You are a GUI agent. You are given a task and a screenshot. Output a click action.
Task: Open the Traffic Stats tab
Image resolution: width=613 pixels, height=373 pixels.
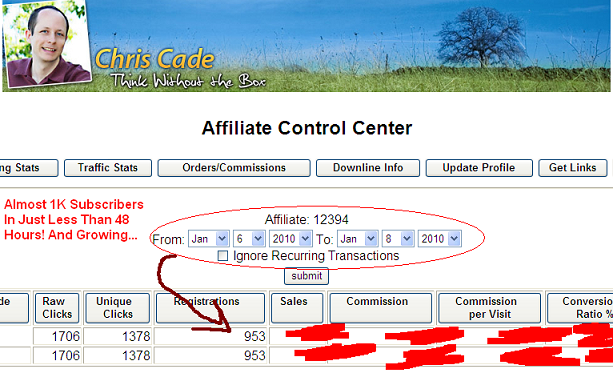pos(108,168)
